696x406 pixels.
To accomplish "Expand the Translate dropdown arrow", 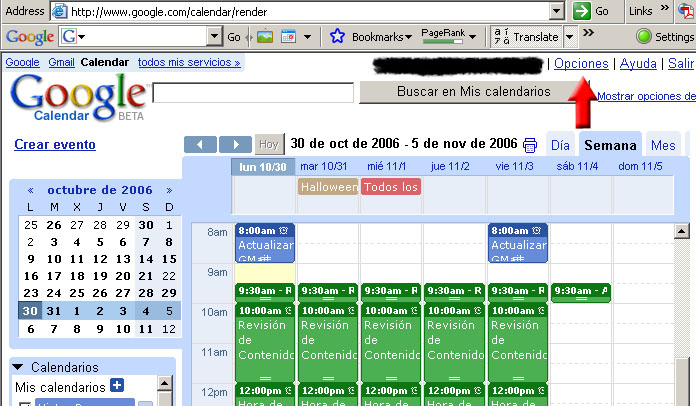I will (x=569, y=37).
